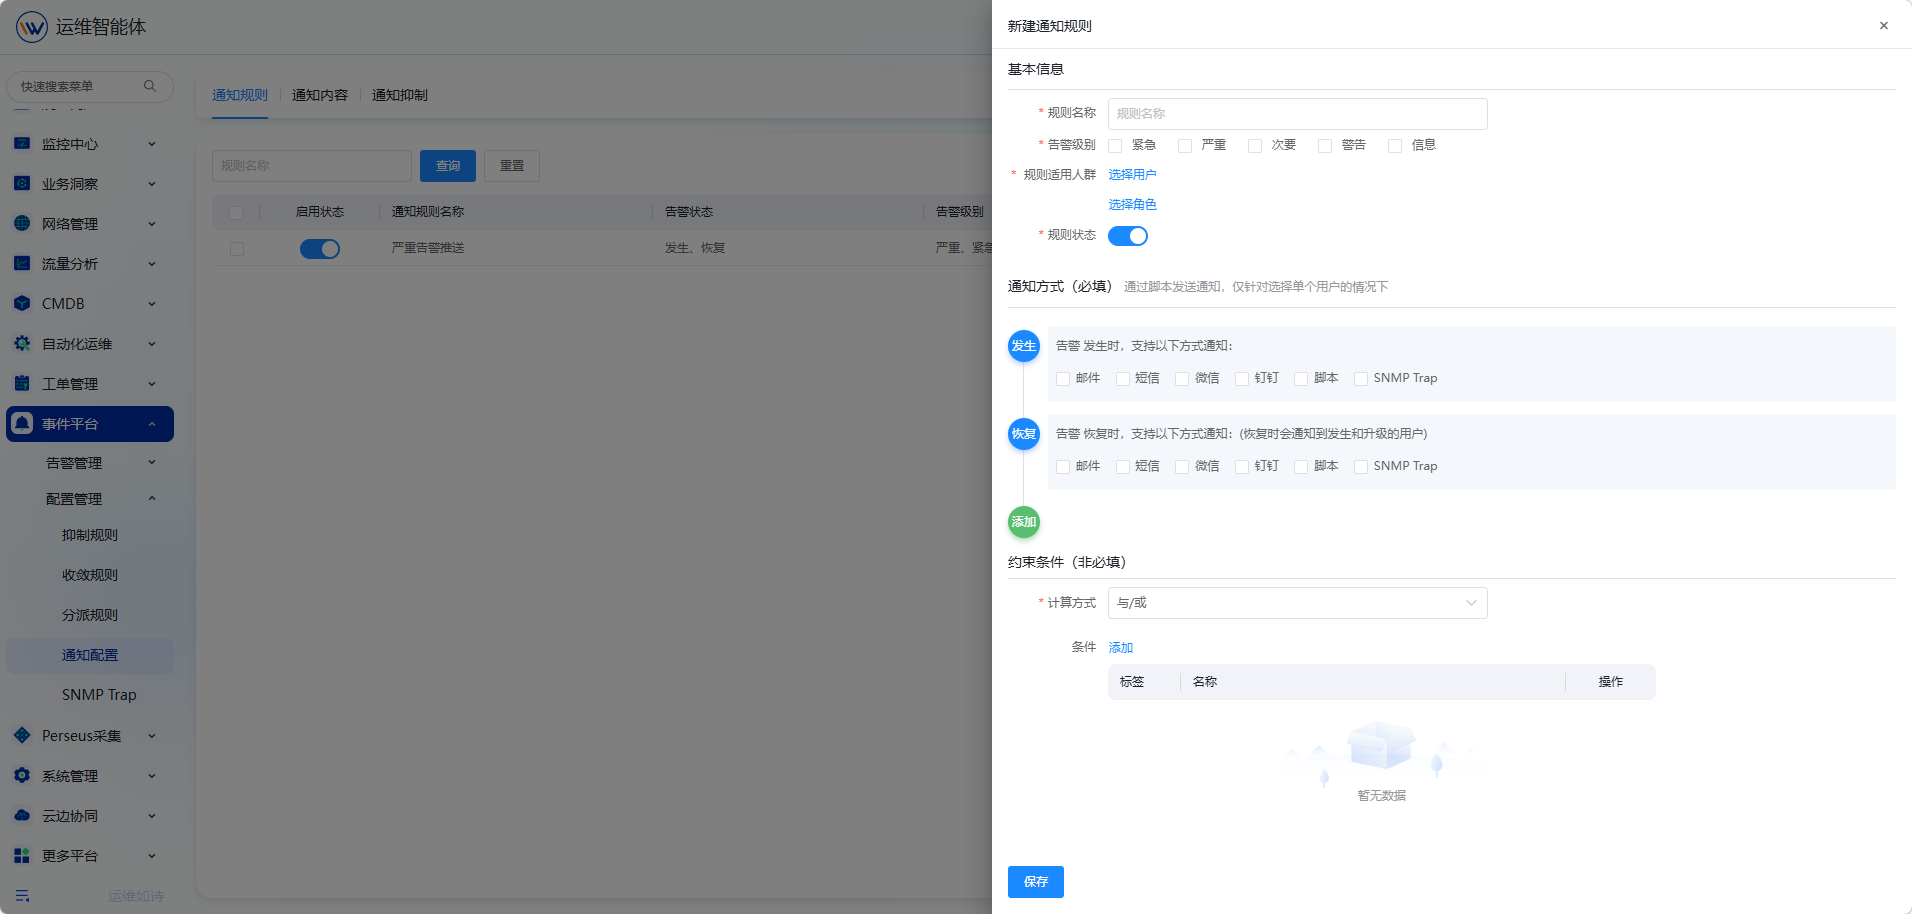Enable 邮件 notification for 发生 alerts
The width and height of the screenshot is (1912, 914).
pos(1063,379)
